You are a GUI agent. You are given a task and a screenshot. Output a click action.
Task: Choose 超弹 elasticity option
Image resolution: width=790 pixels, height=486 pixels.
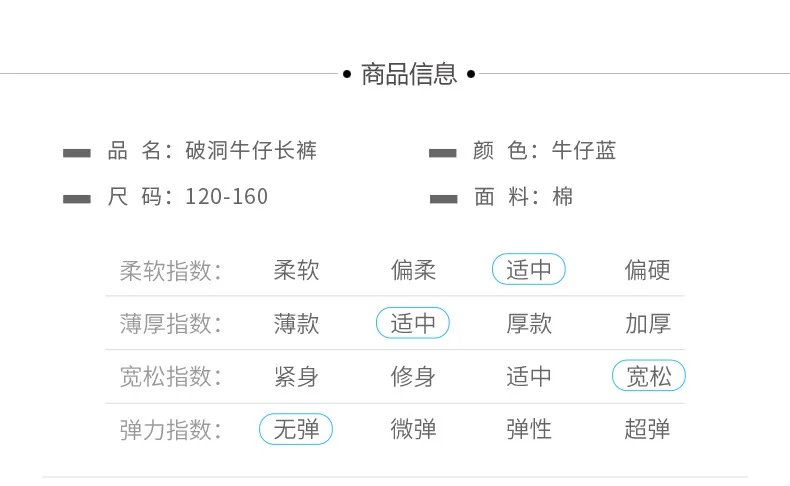[647, 429]
